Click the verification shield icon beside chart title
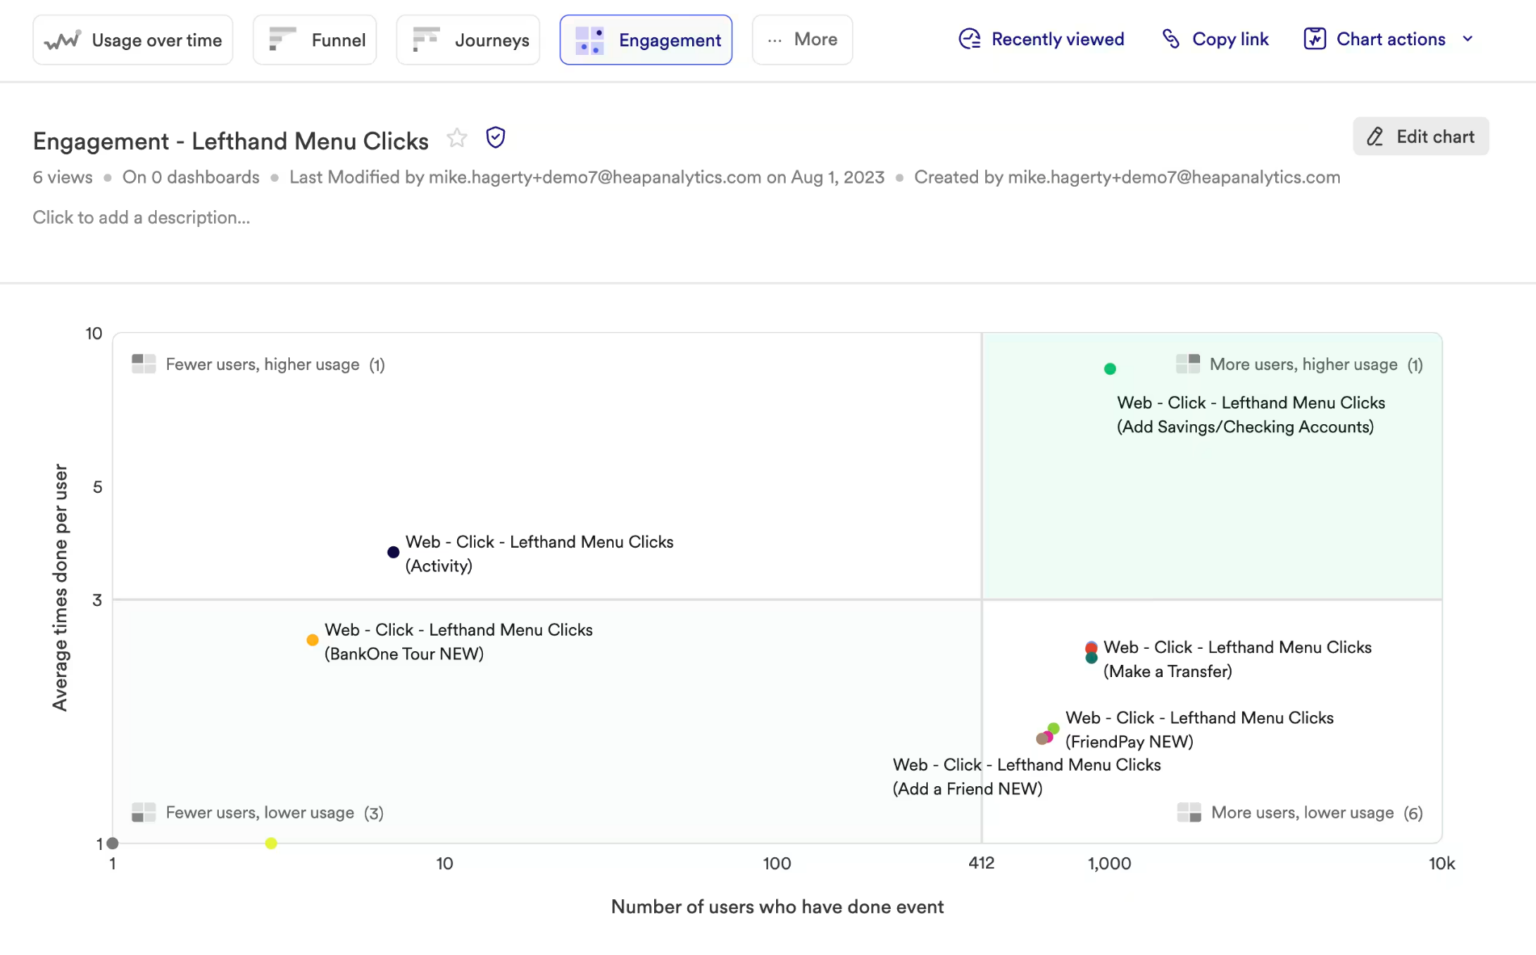The height and width of the screenshot is (955, 1536). coord(495,137)
